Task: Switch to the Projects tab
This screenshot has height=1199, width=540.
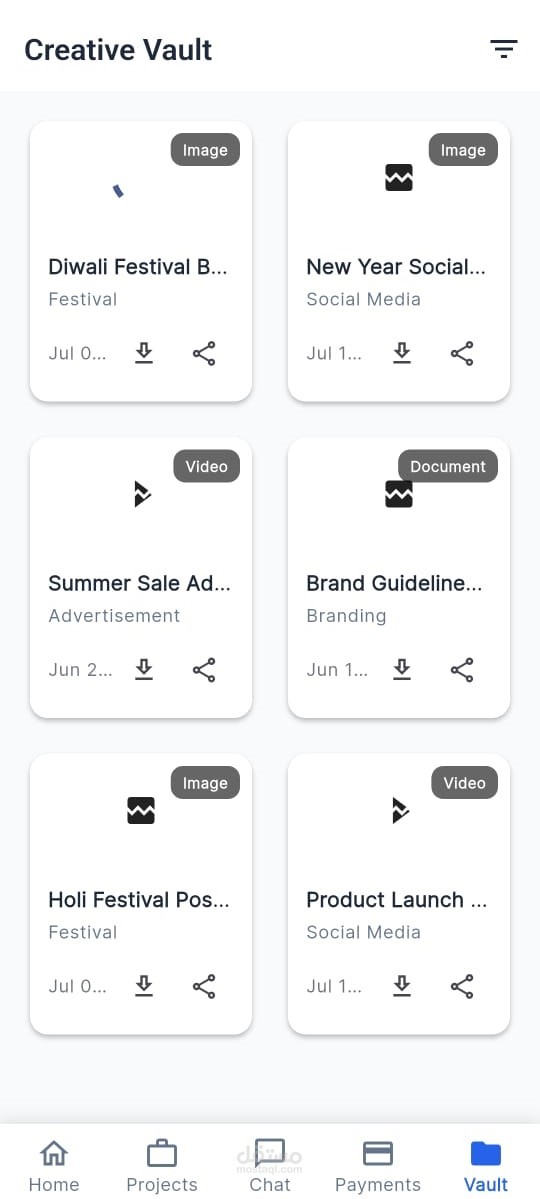Action: (161, 1166)
